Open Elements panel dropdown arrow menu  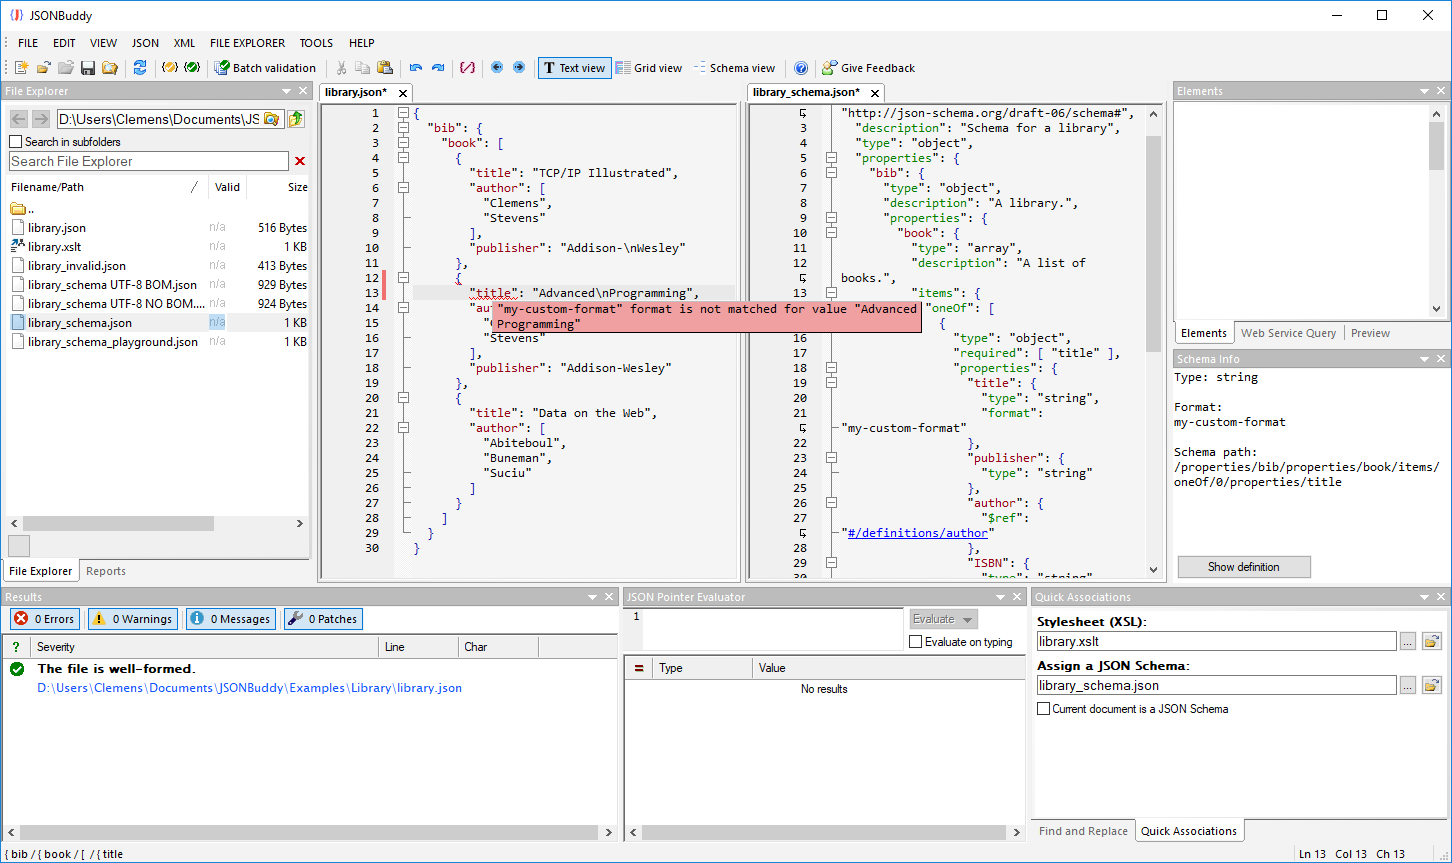click(1424, 91)
